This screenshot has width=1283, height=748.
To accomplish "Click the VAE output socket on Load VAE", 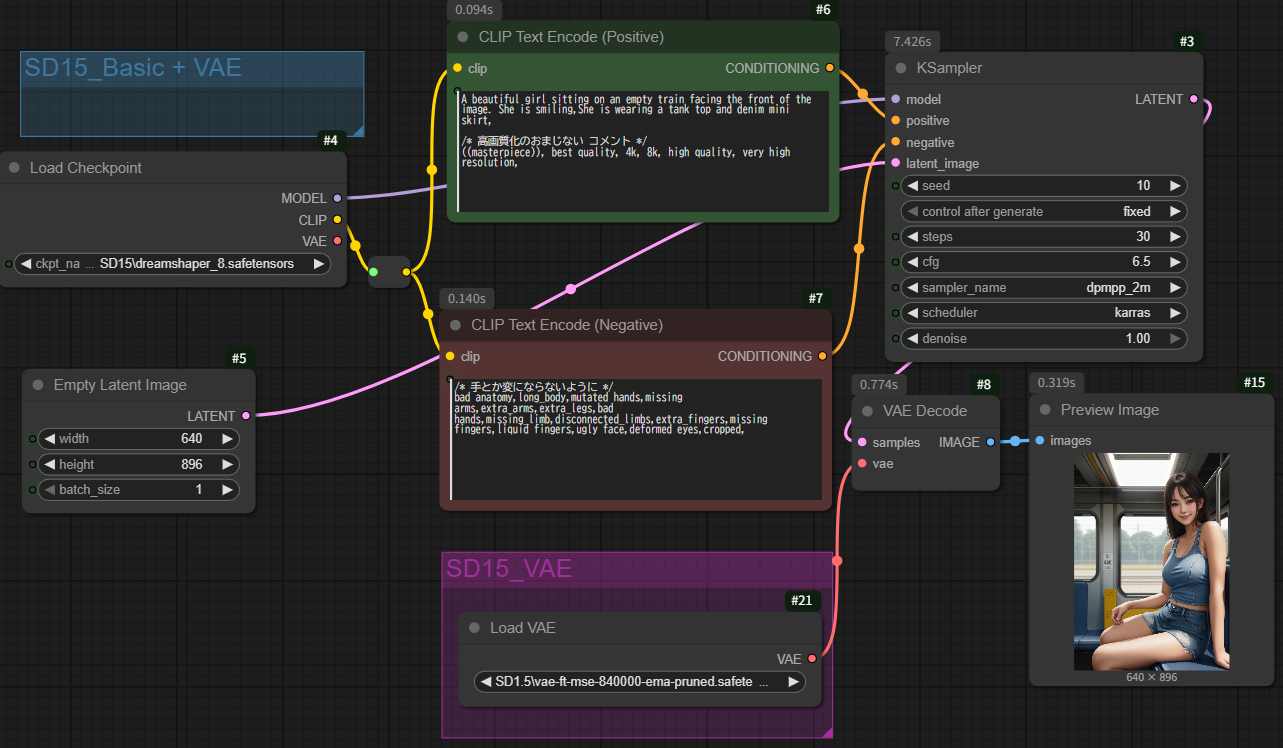I will (x=812, y=659).
